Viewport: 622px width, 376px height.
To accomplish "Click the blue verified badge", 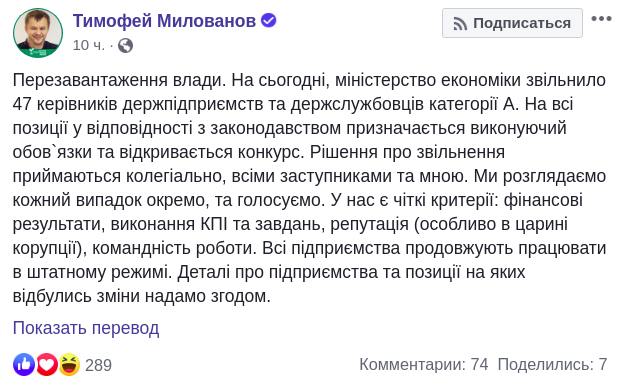I will click(x=269, y=20).
